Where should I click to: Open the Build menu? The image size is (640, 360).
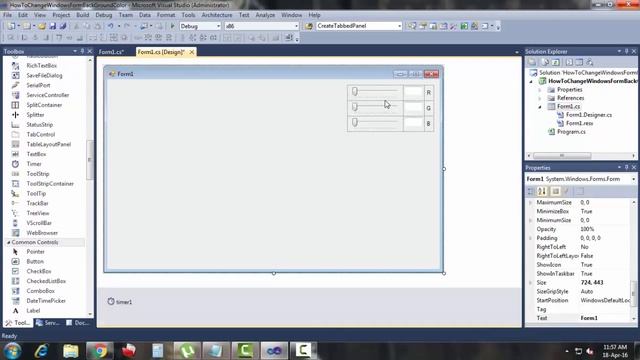tap(82, 15)
